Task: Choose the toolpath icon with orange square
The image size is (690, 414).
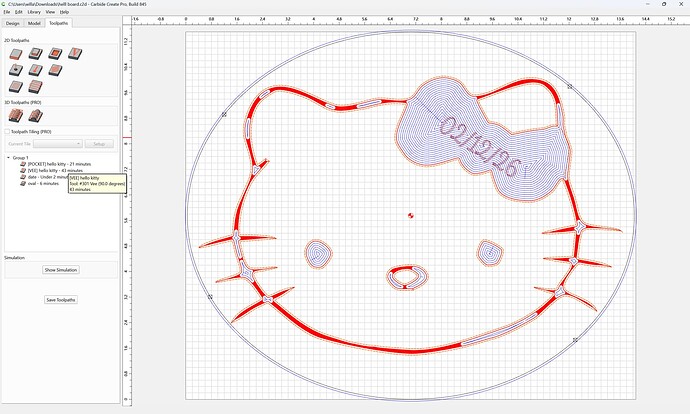Action: 55,54
